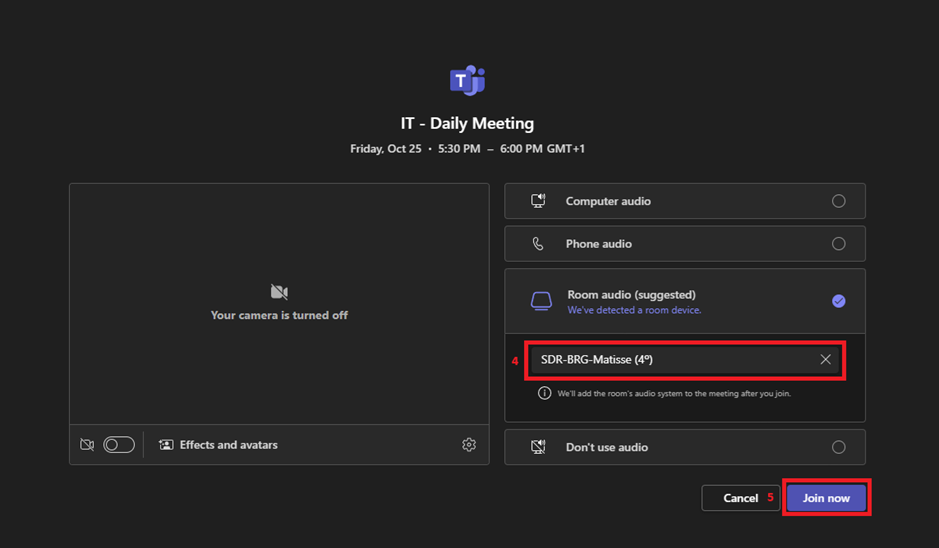Viewport: 939px width, 548px height.
Task: Select the Computer audio radio button
Action: coord(838,201)
